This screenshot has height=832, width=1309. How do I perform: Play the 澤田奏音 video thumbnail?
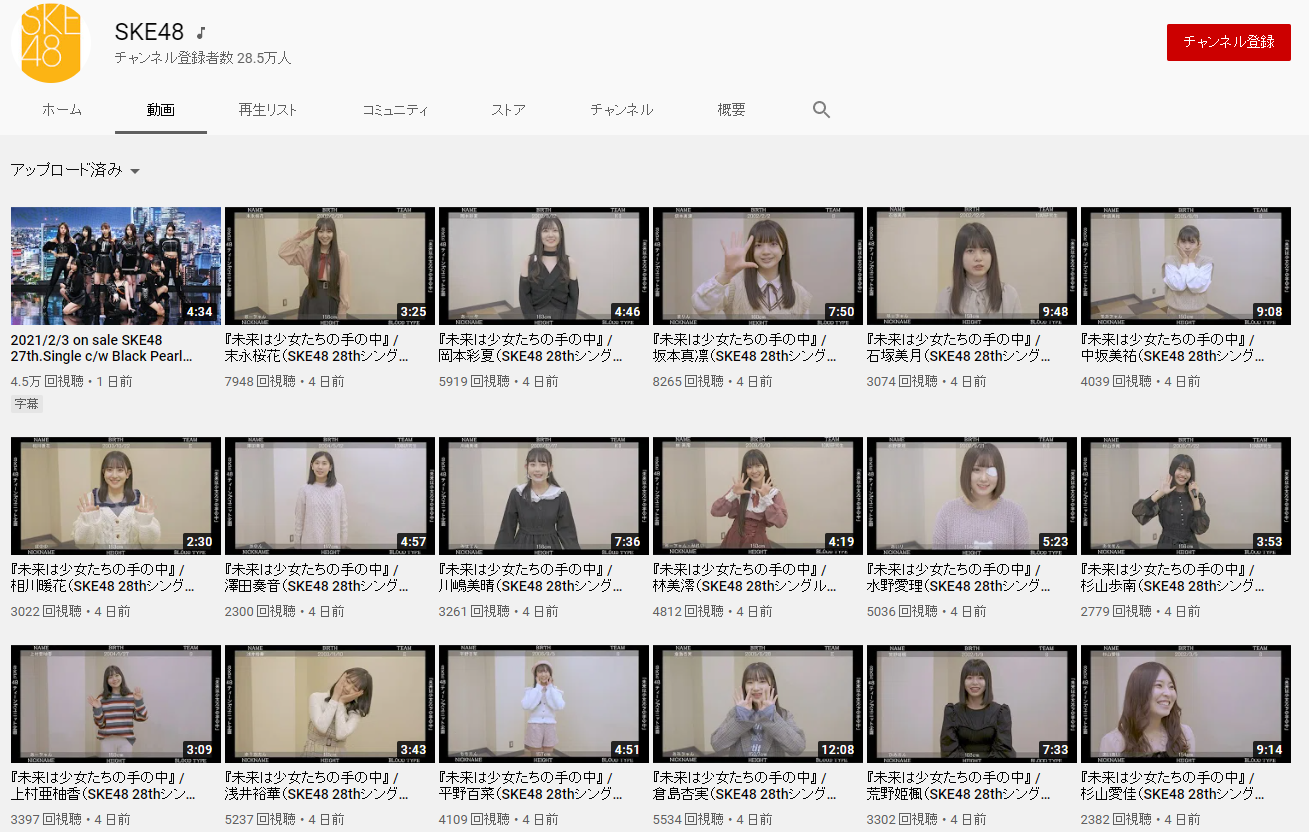(330, 496)
